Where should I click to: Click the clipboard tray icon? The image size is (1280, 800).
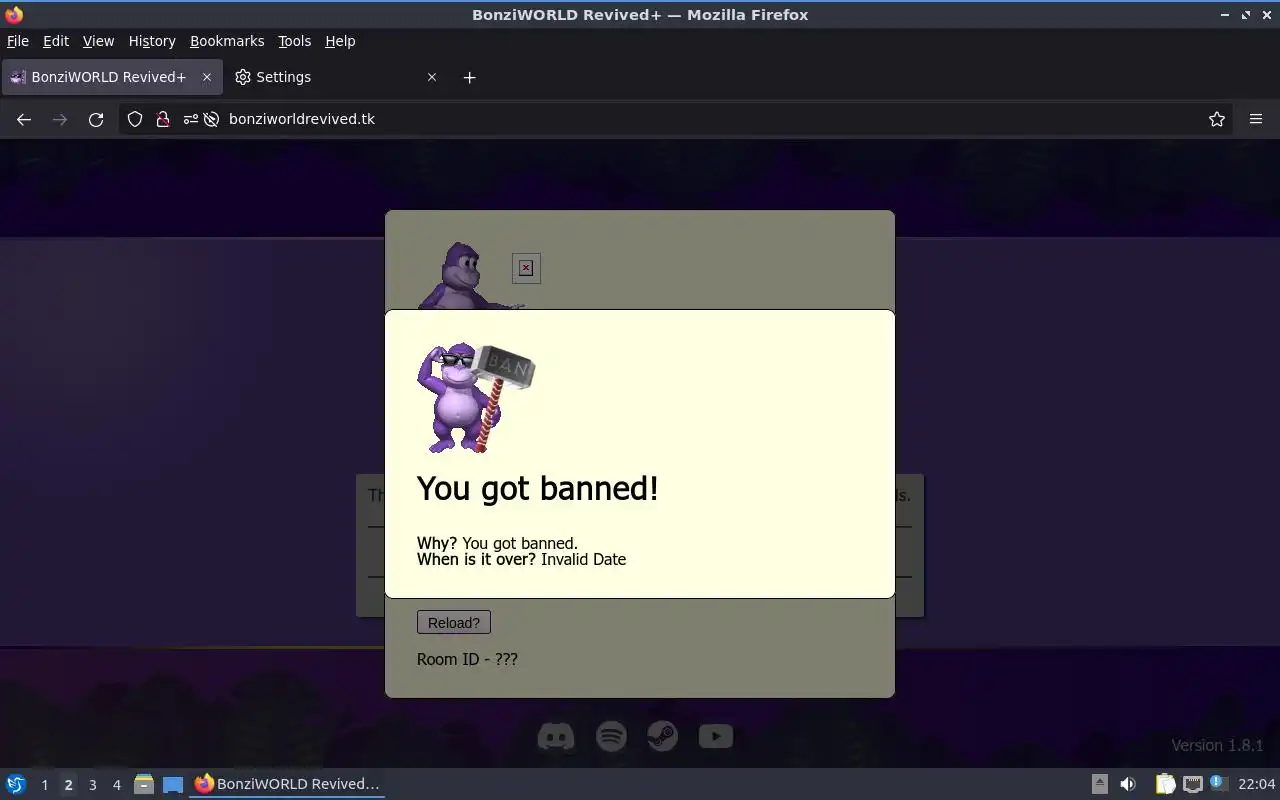click(1165, 784)
